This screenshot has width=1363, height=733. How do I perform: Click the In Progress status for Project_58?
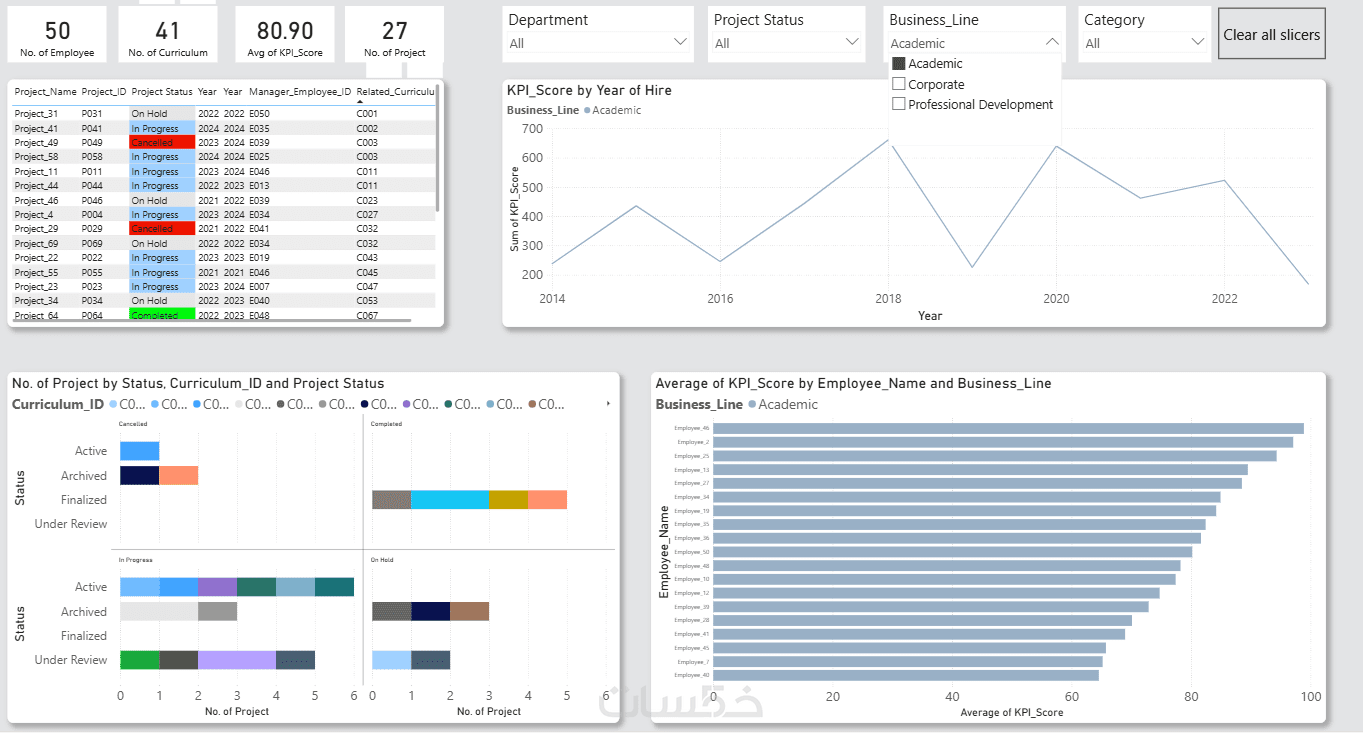pyautogui.click(x=162, y=157)
